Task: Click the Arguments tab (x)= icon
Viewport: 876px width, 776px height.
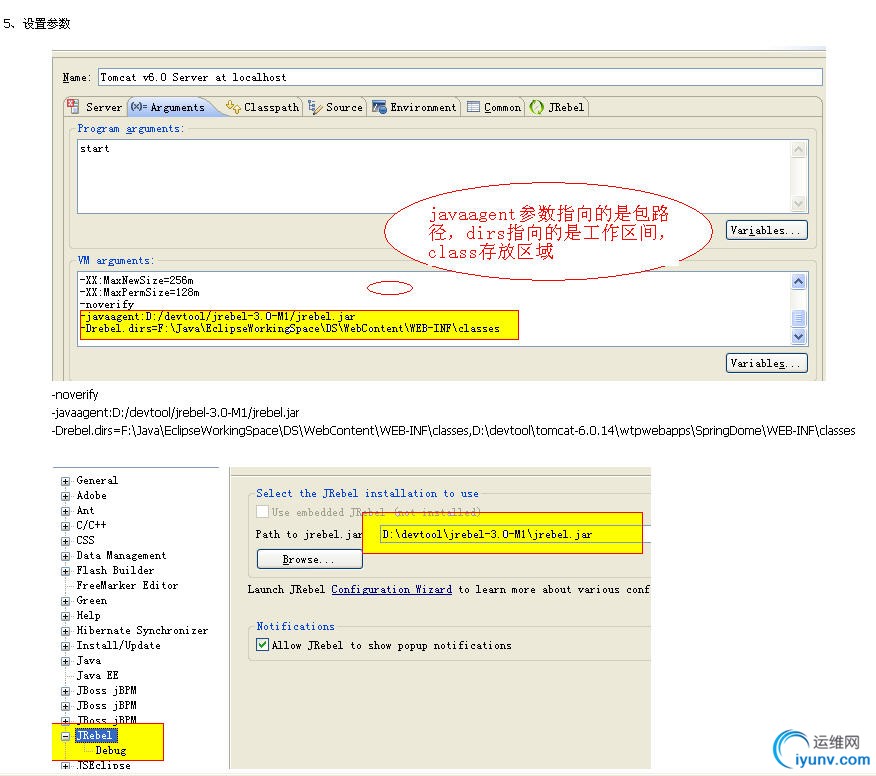Action: pyautogui.click(x=138, y=106)
